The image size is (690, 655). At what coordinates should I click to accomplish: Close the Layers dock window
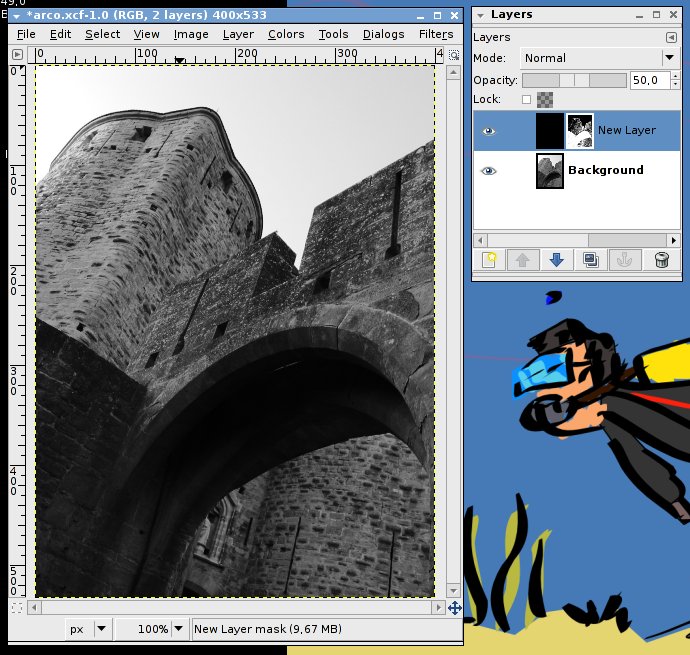(673, 15)
